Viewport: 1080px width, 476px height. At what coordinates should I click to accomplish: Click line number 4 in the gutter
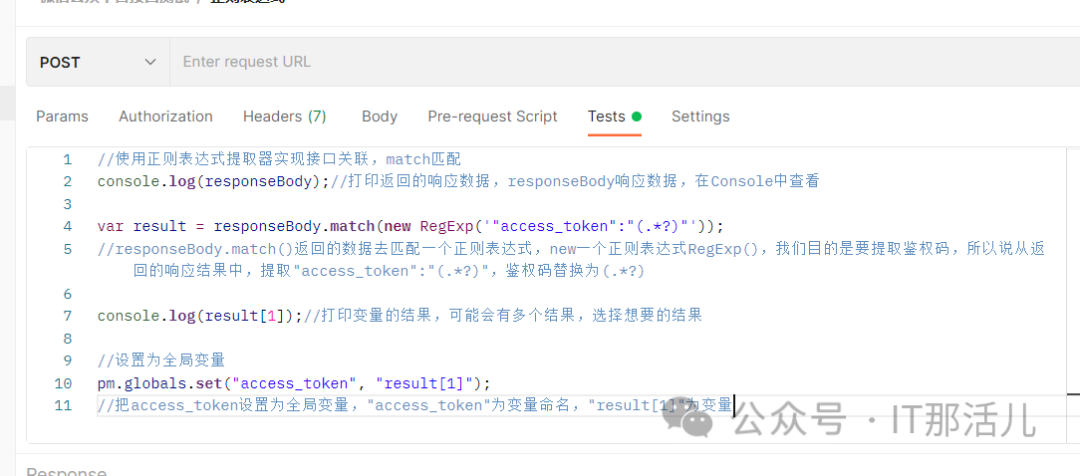(67, 226)
